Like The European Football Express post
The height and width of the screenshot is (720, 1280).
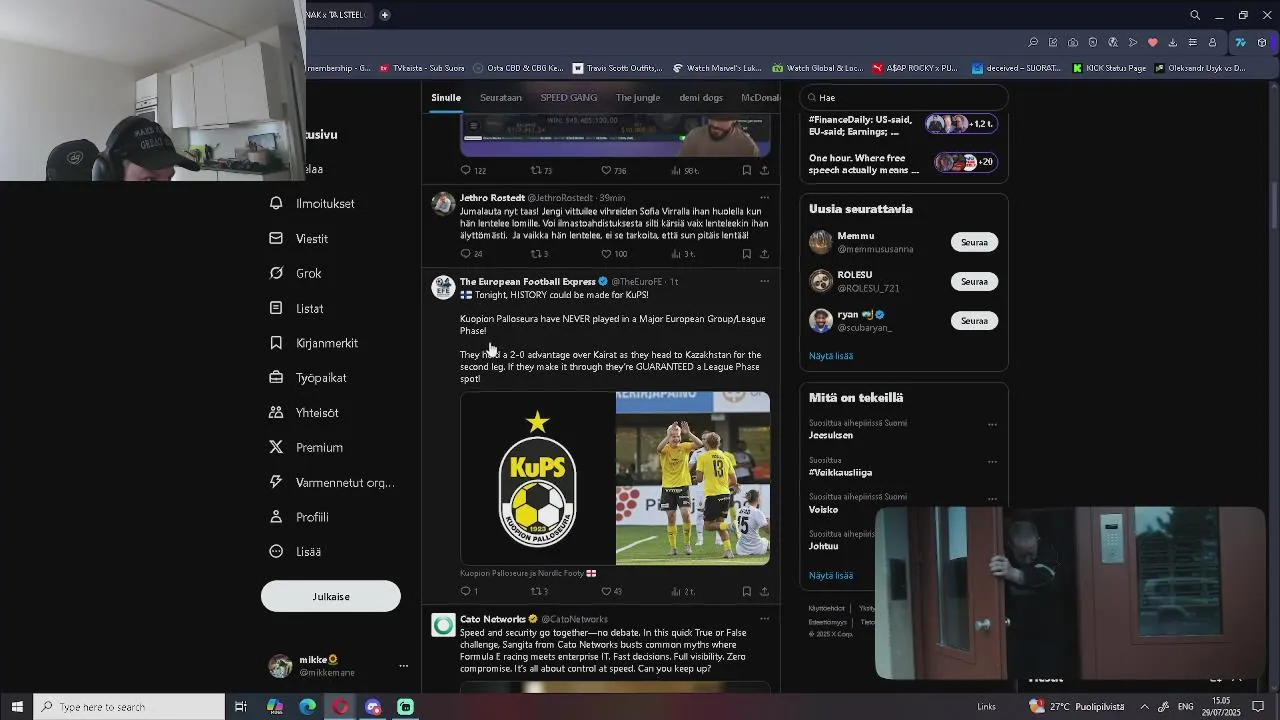pos(612,591)
